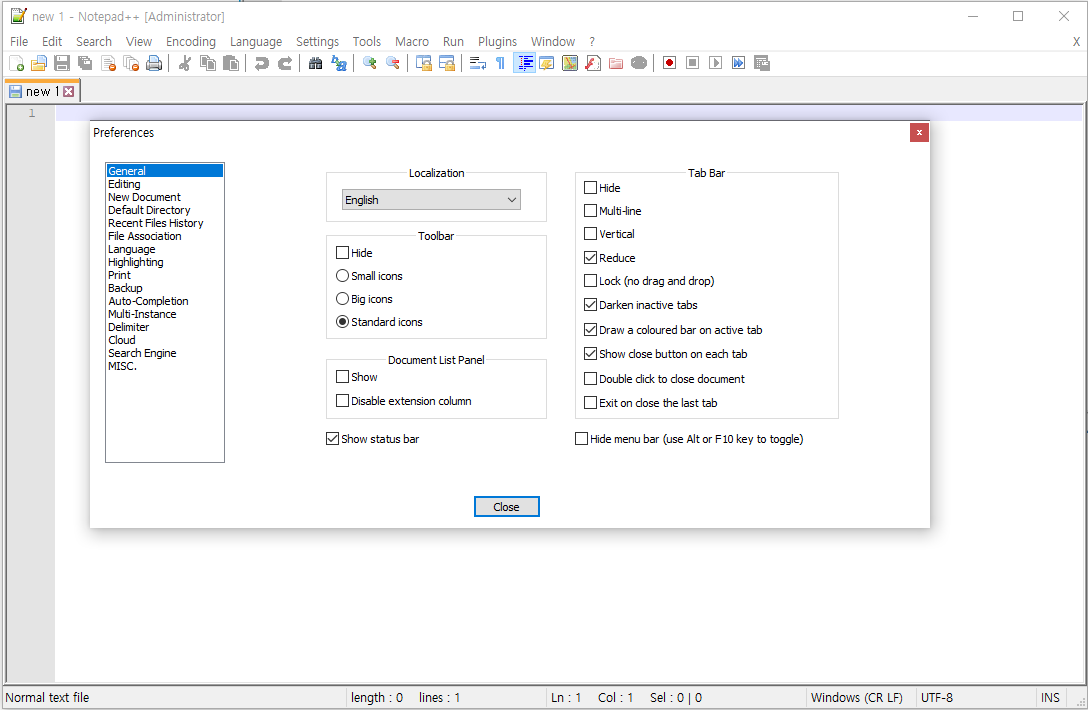1088x710 pixels.
Task: Uncheck the Reduce tab bar option
Action: (590, 257)
